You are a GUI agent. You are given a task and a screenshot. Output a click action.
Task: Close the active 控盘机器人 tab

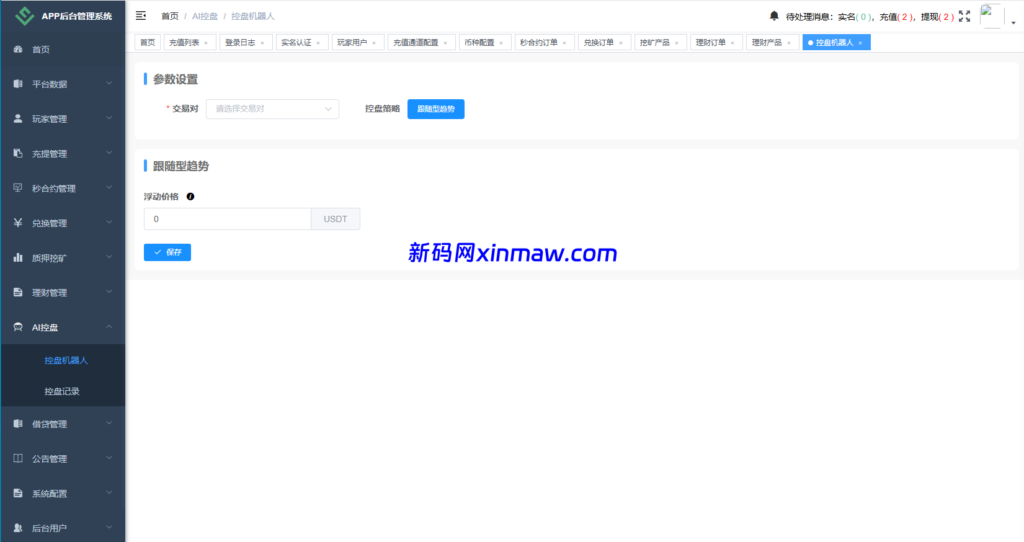(860, 43)
